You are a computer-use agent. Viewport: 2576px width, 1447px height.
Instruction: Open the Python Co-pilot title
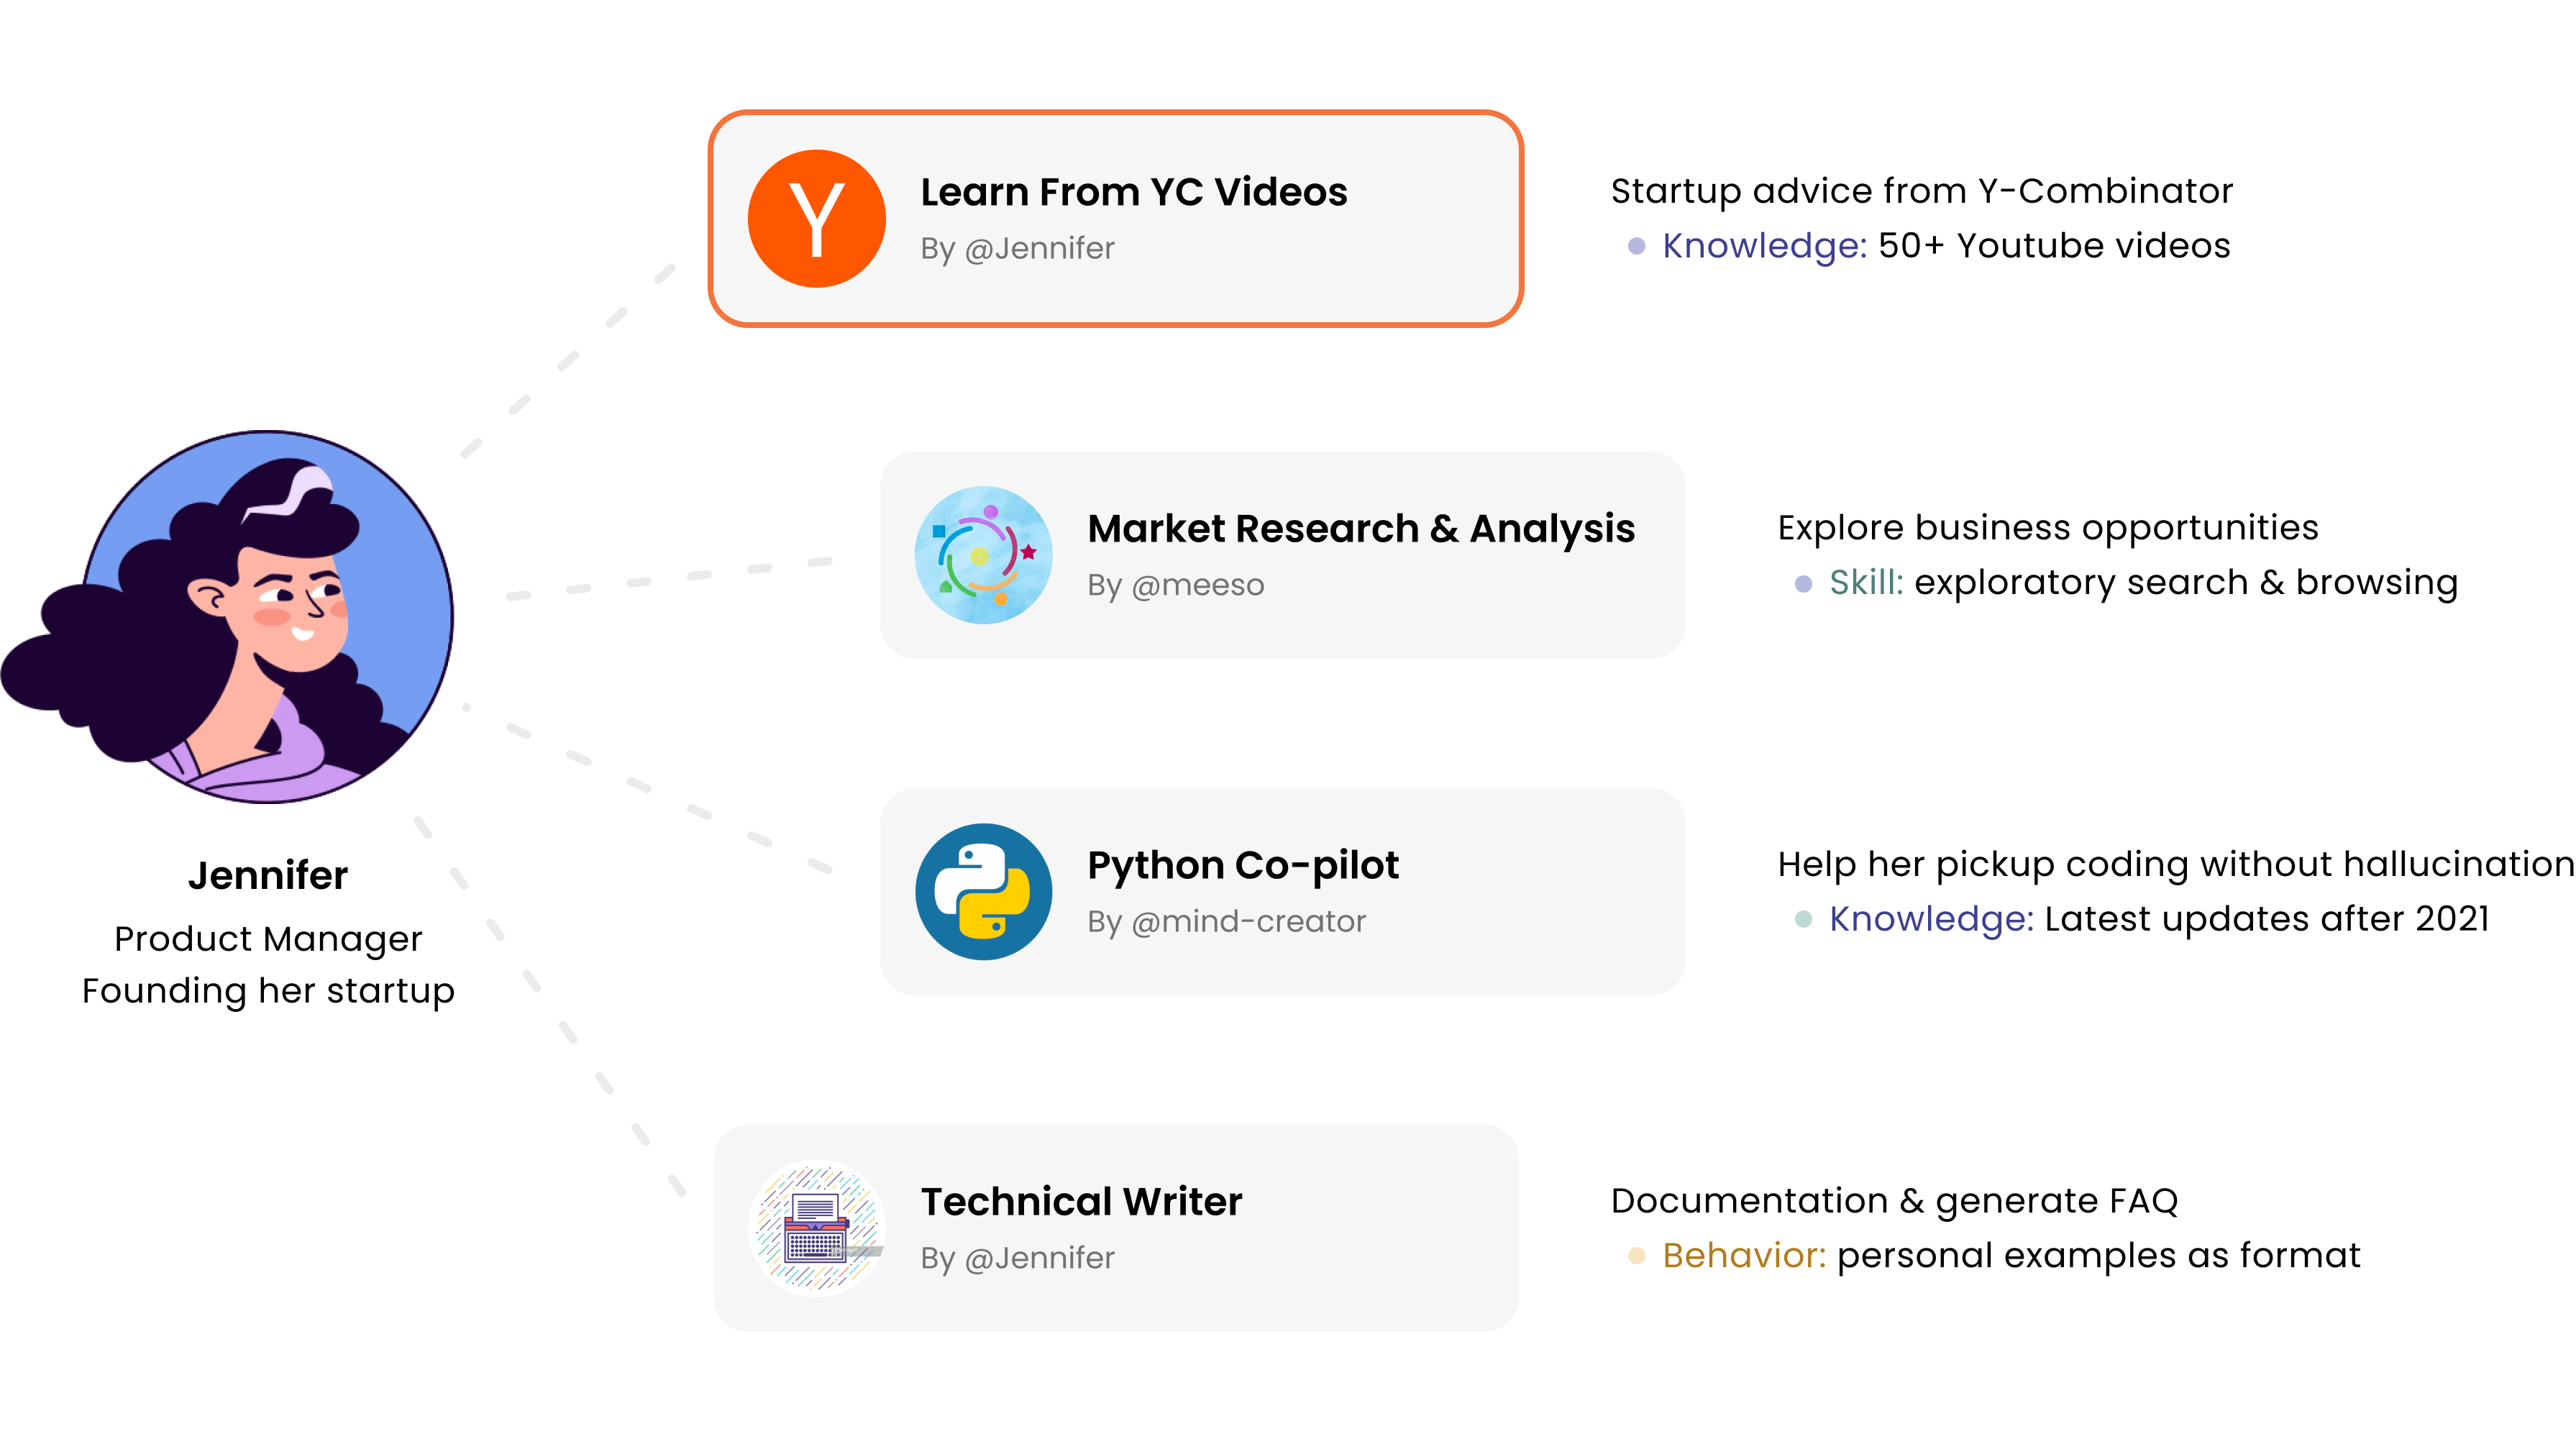pyautogui.click(x=1242, y=865)
